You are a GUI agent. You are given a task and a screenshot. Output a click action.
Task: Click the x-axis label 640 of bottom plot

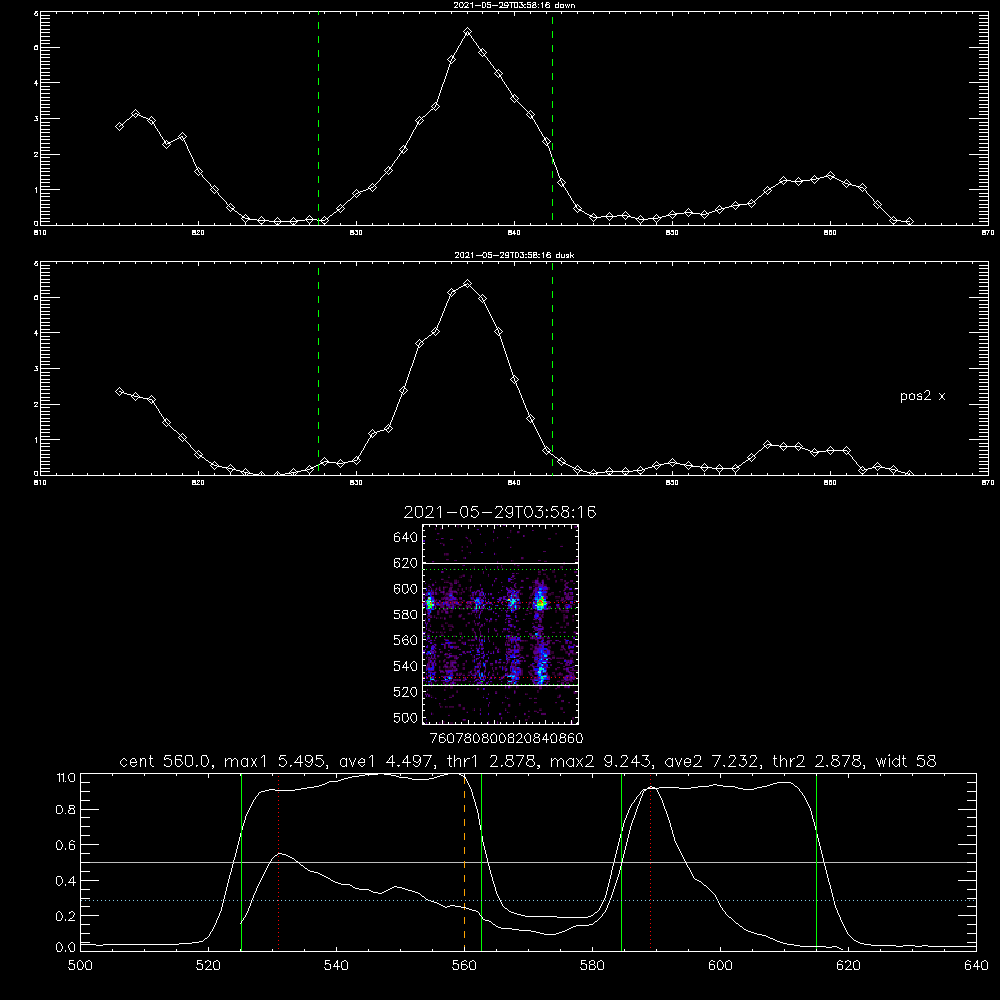coord(976,966)
